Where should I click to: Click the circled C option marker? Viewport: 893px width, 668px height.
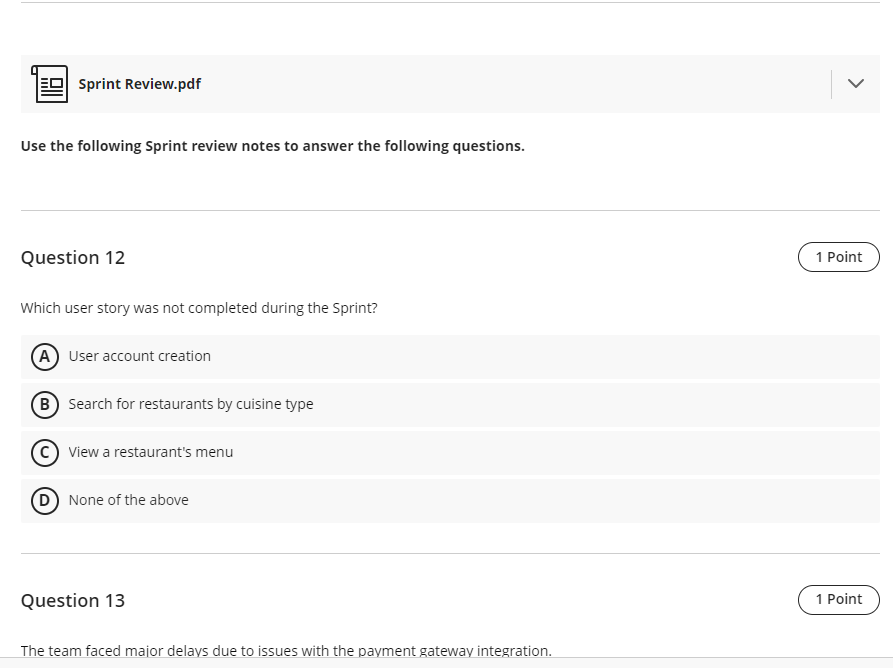[x=45, y=452]
